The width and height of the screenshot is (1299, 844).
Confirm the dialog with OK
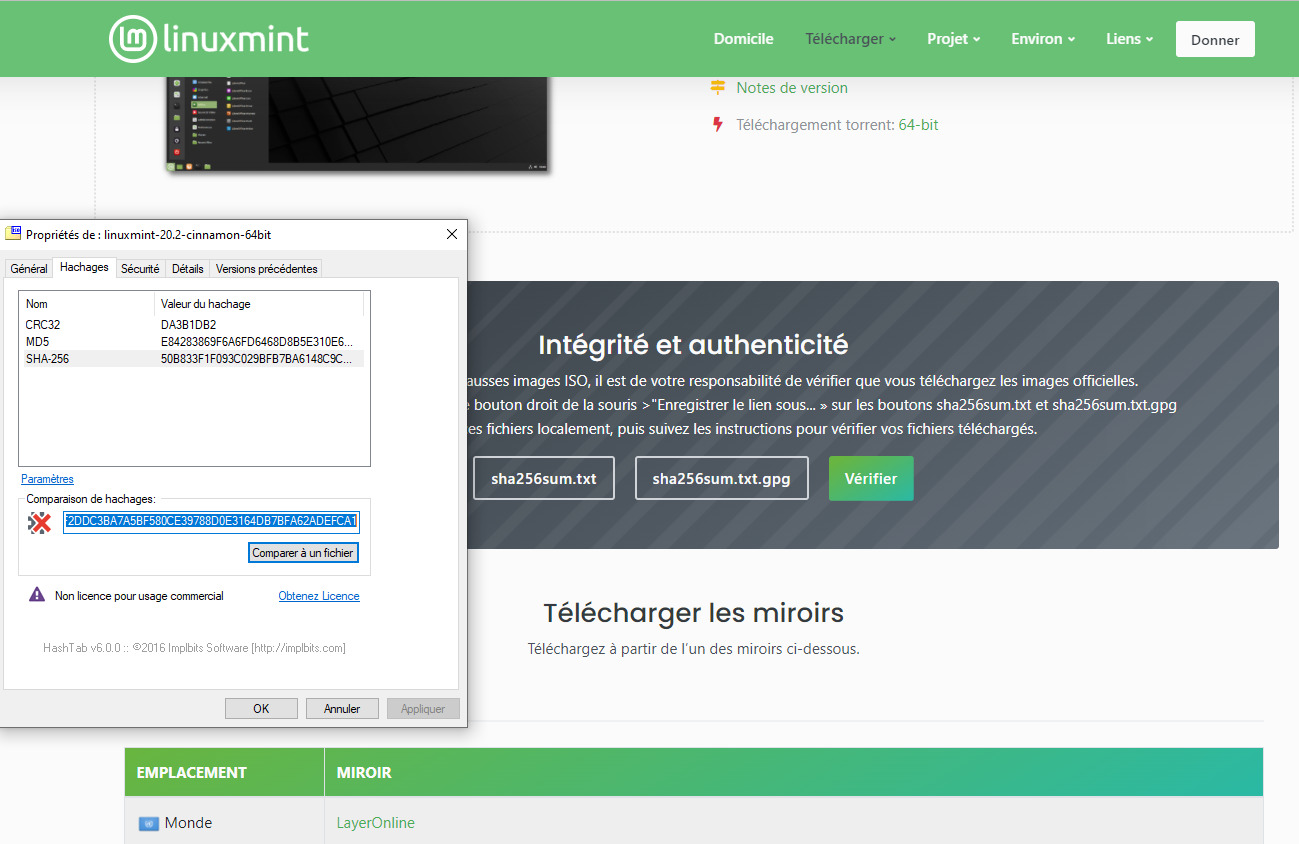click(x=261, y=708)
